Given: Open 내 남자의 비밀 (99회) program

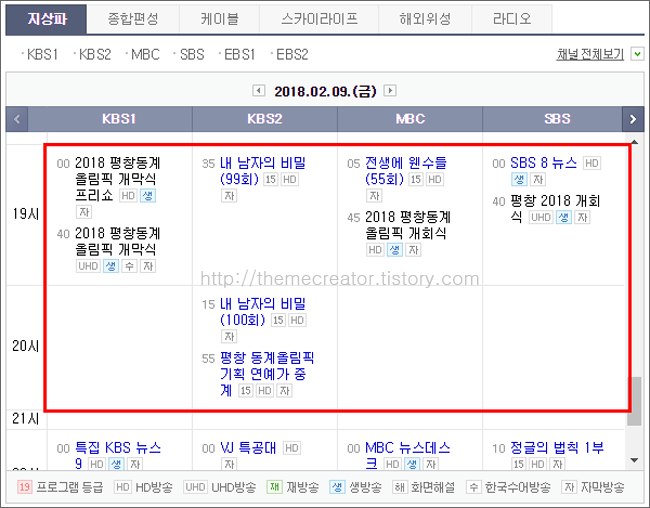Looking at the screenshot, I should coord(262,171).
